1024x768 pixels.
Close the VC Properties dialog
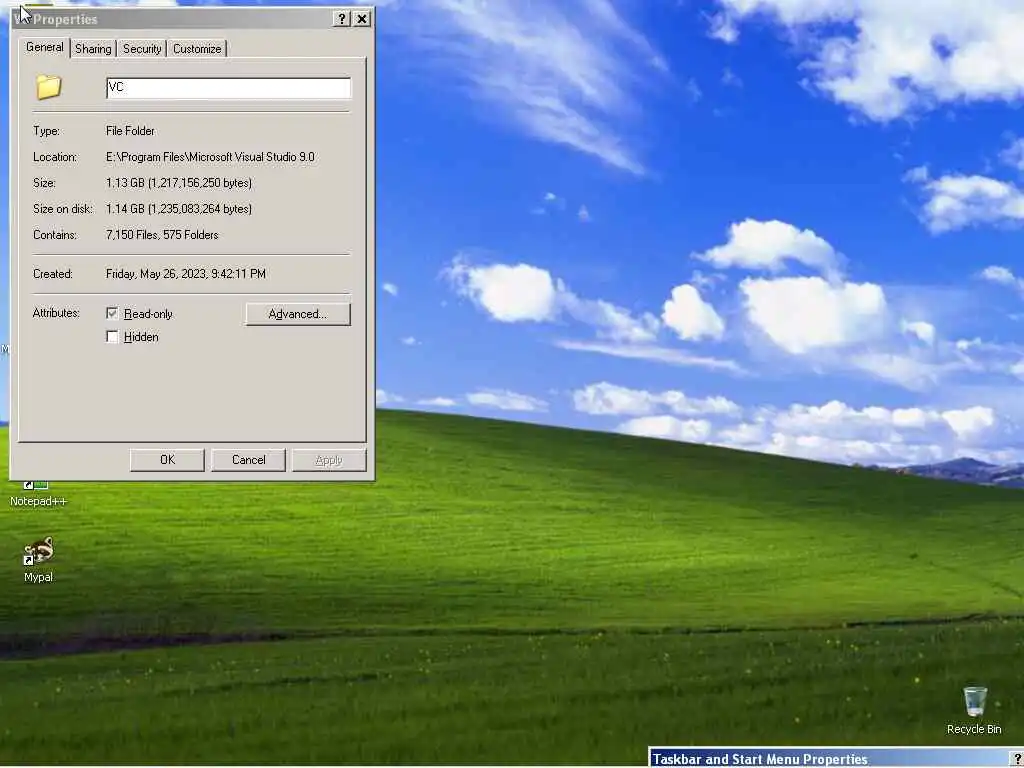362,19
